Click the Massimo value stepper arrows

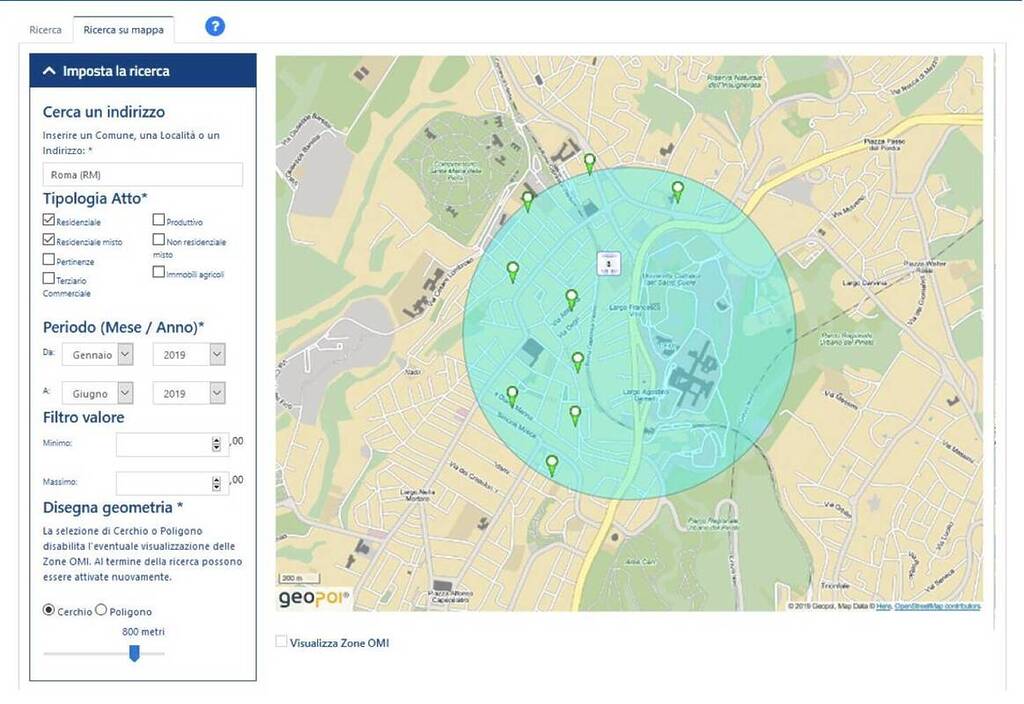pyautogui.click(x=216, y=483)
